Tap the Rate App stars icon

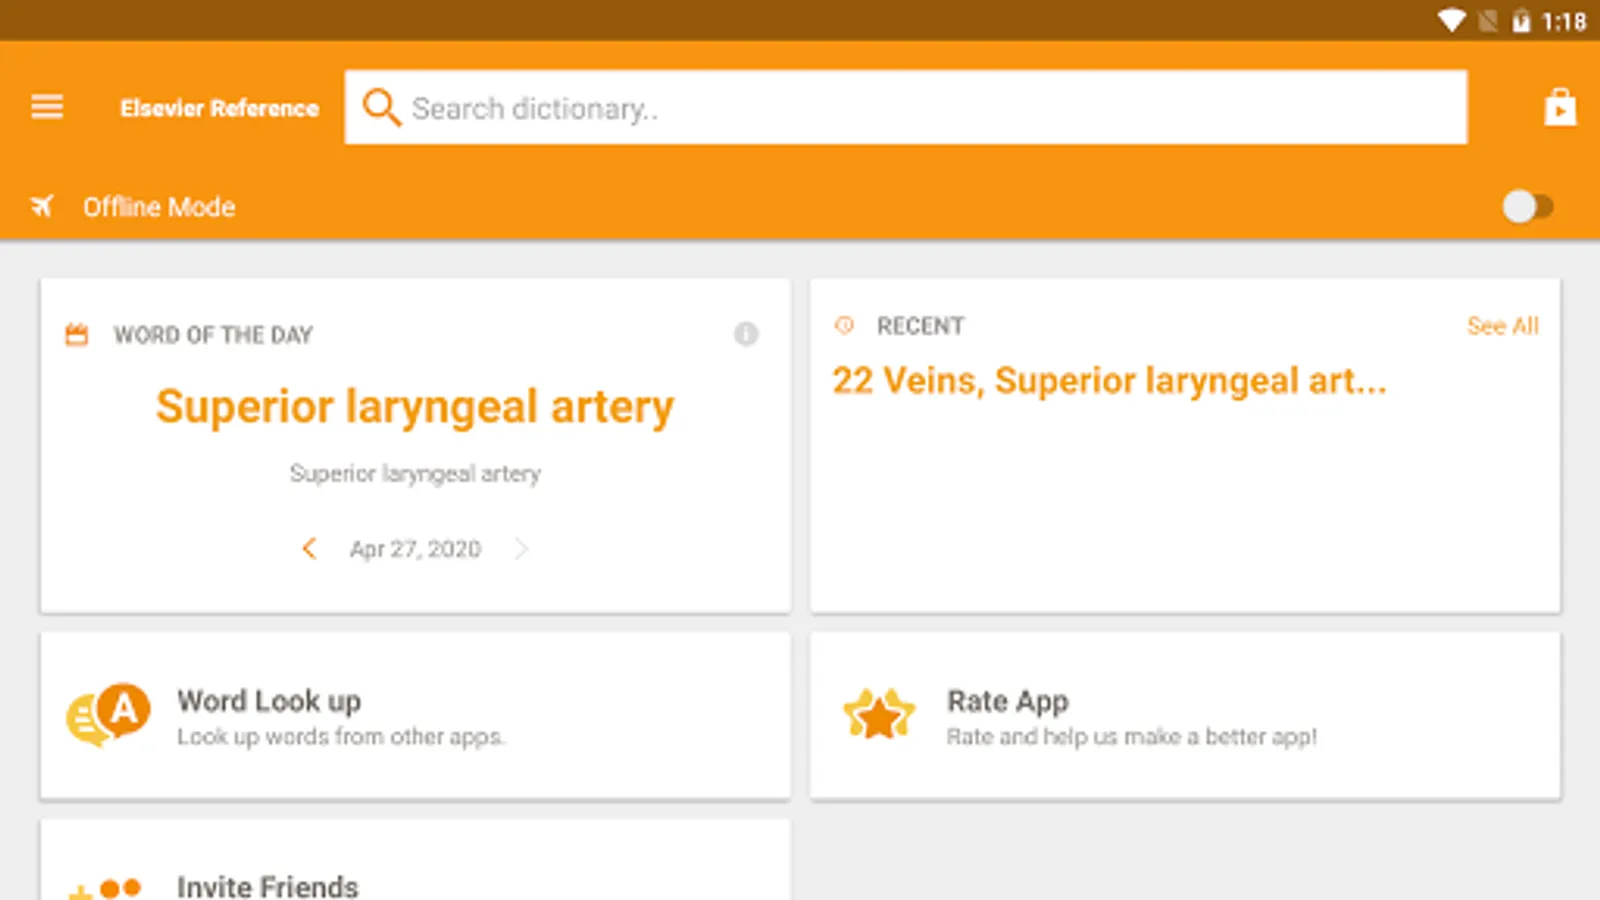tap(879, 715)
